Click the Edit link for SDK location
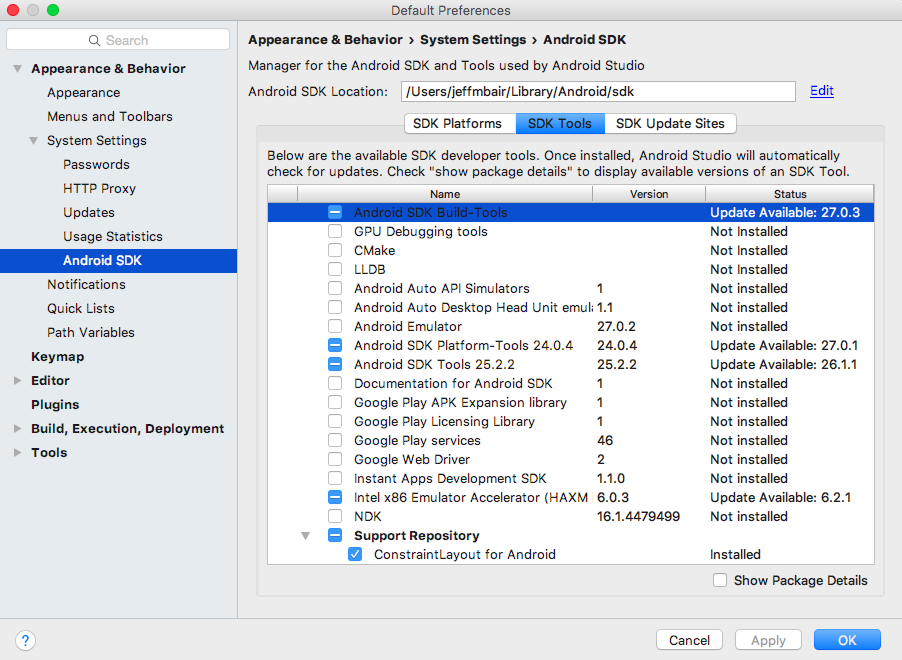This screenshot has height=660, width=902. tap(821, 91)
